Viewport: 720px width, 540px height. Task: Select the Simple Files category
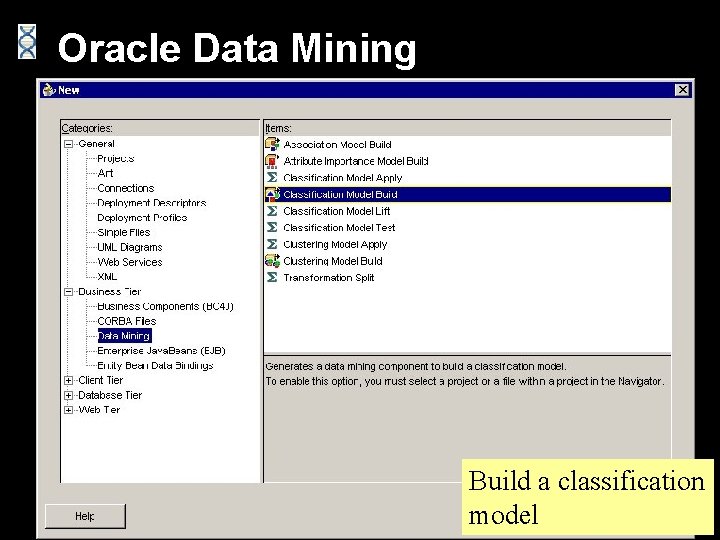click(x=124, y=232)
